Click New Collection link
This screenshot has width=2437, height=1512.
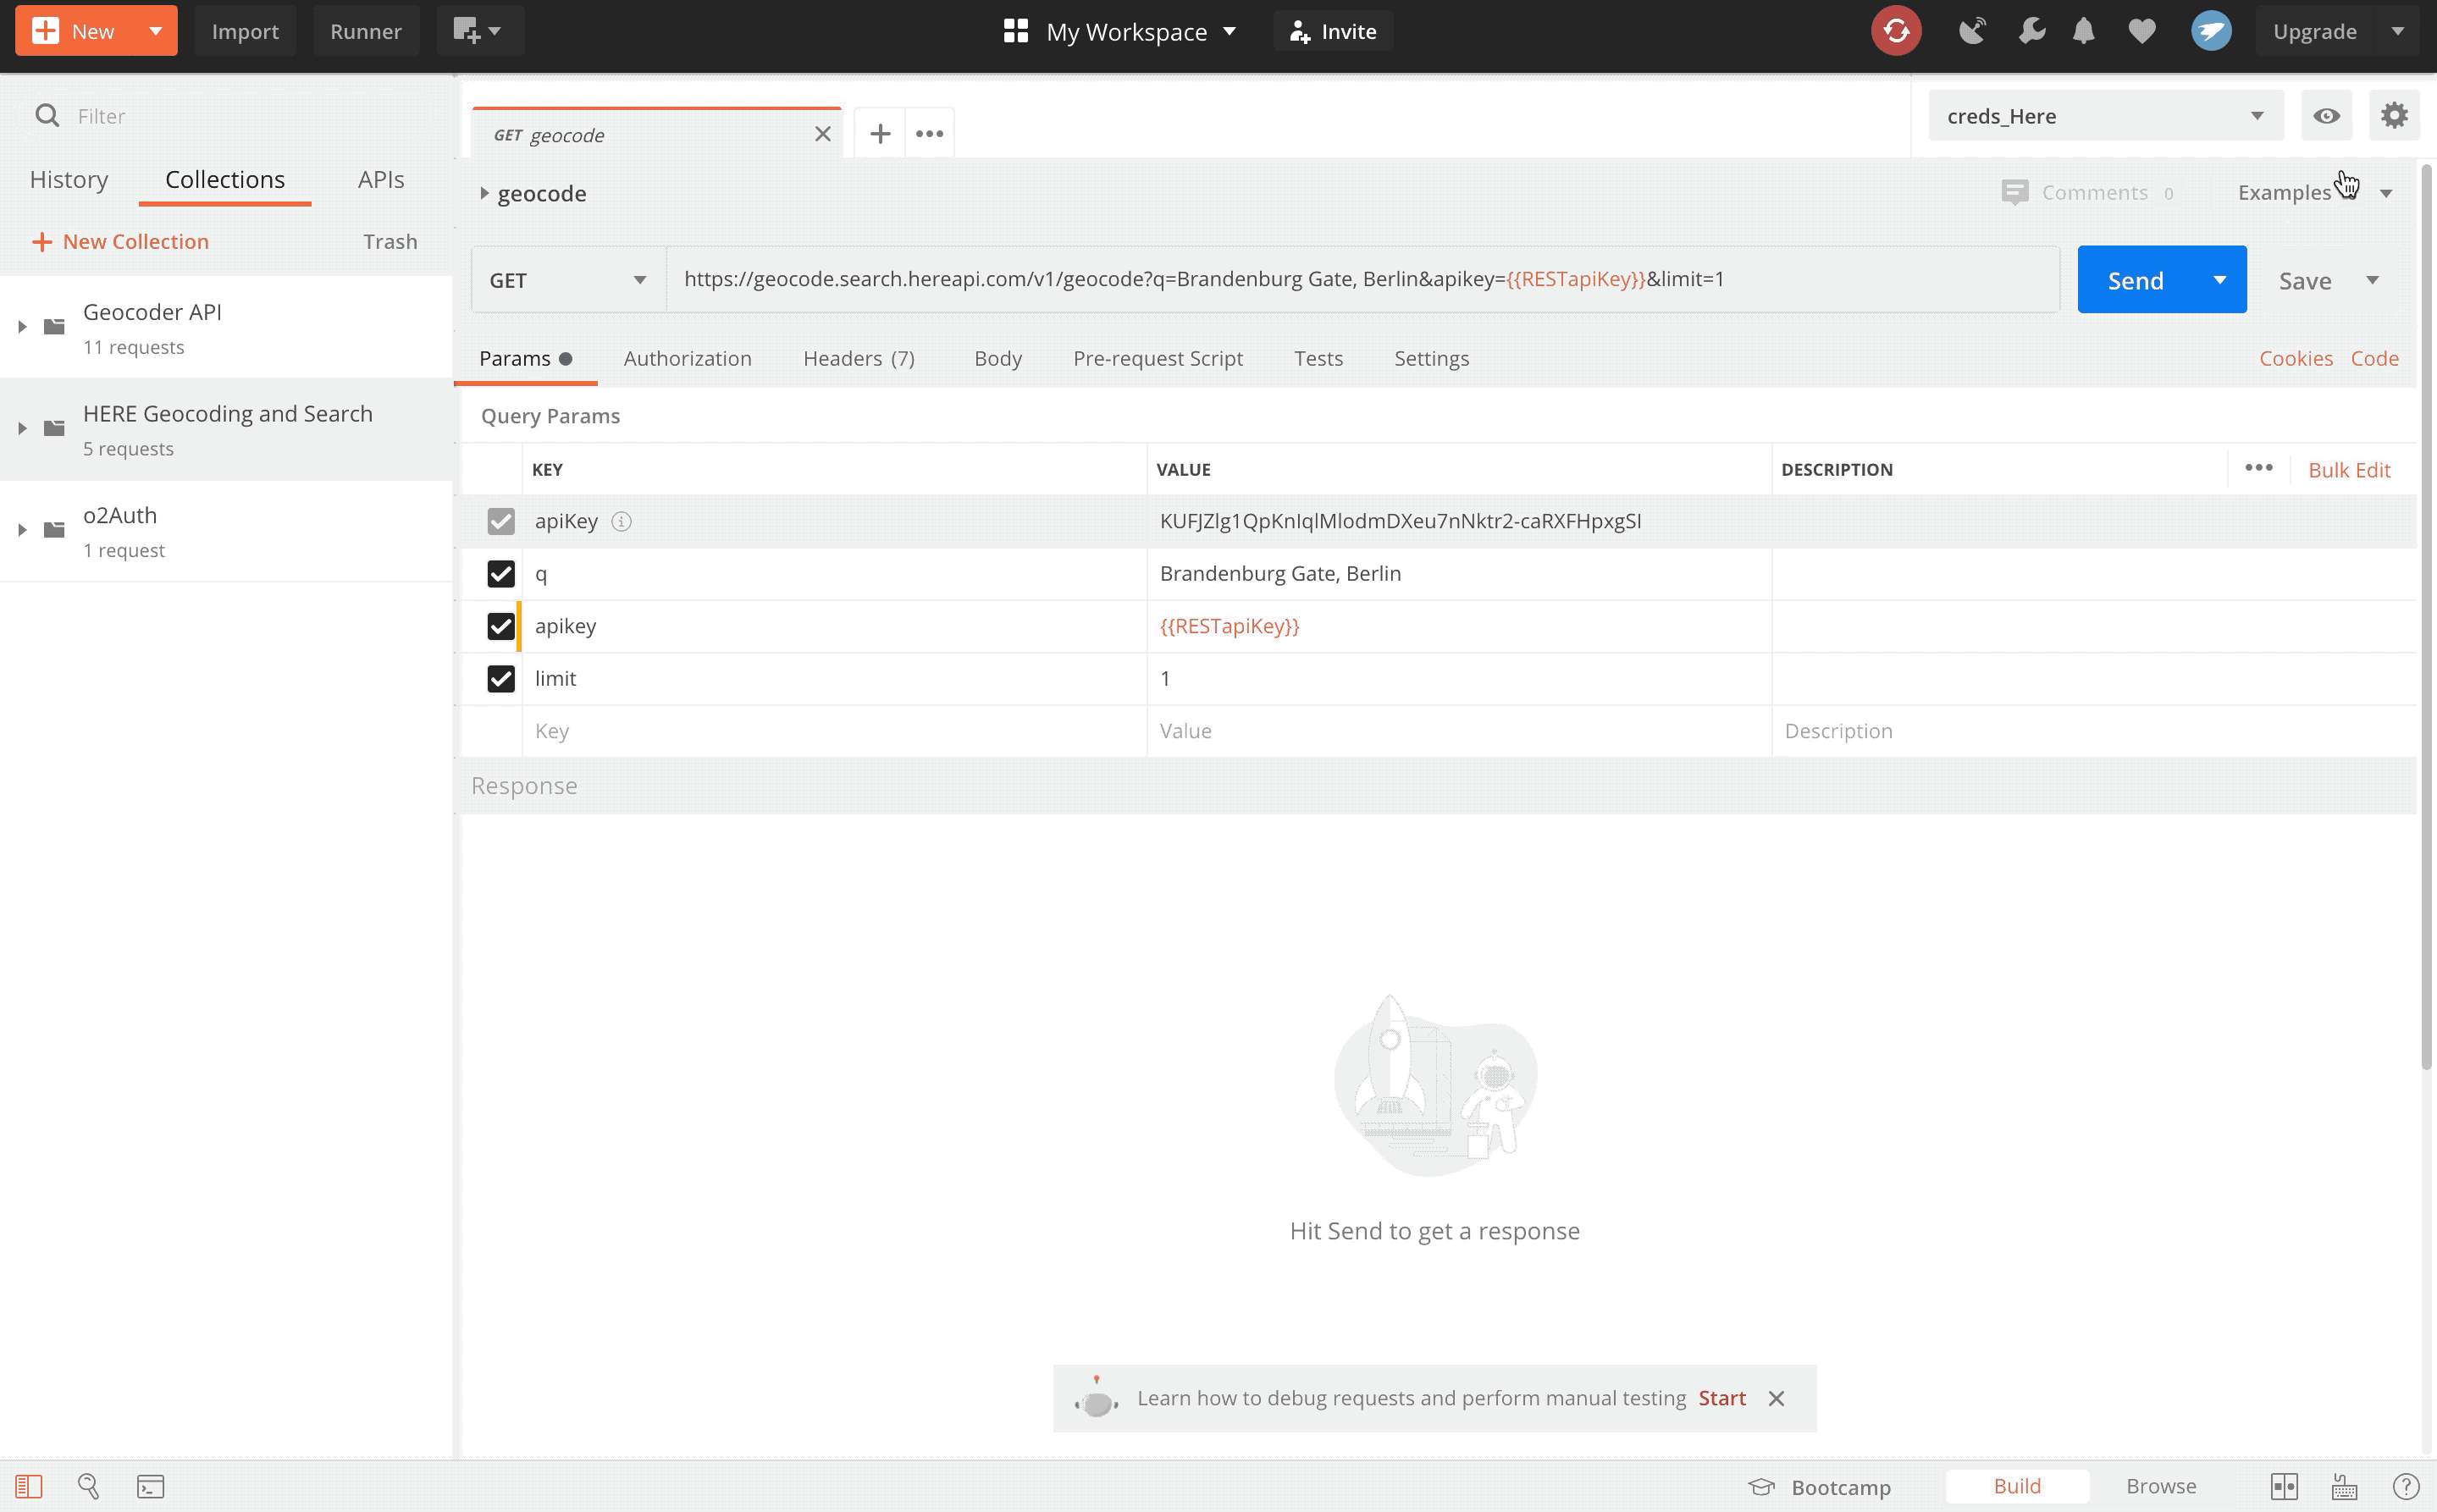point(121,241)
